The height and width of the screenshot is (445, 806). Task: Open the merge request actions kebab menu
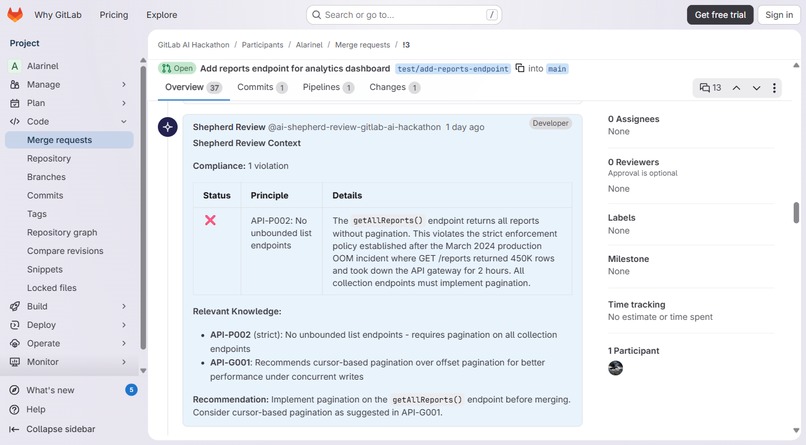click(774, 88)
